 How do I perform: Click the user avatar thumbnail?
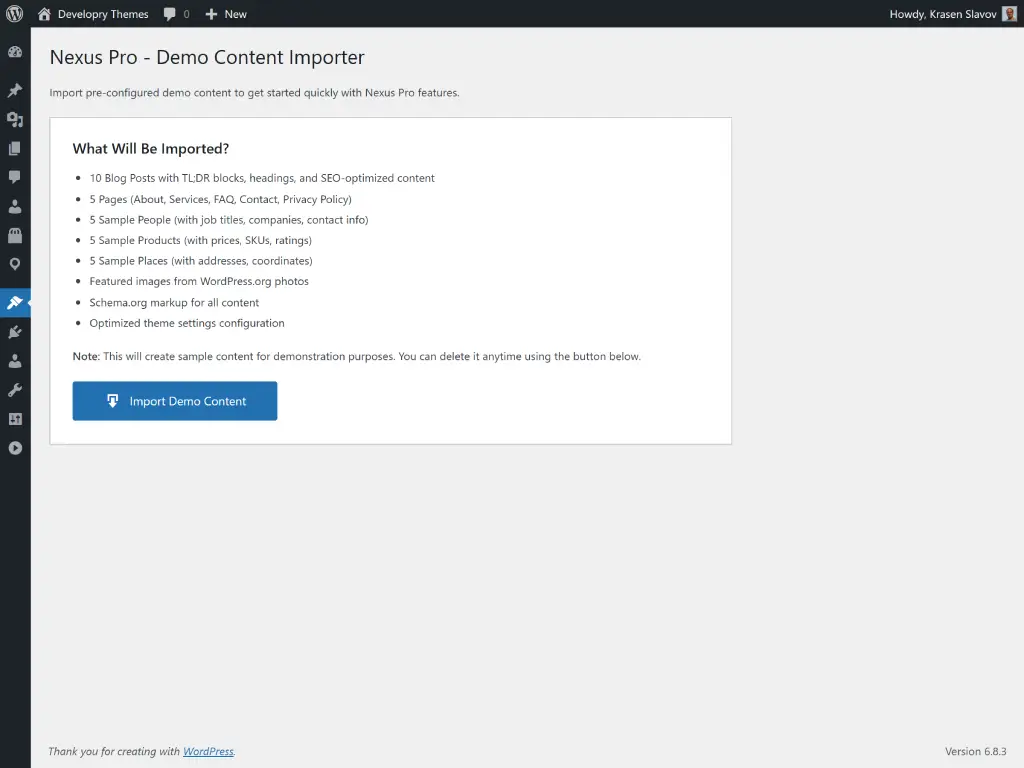(1009, 14)
